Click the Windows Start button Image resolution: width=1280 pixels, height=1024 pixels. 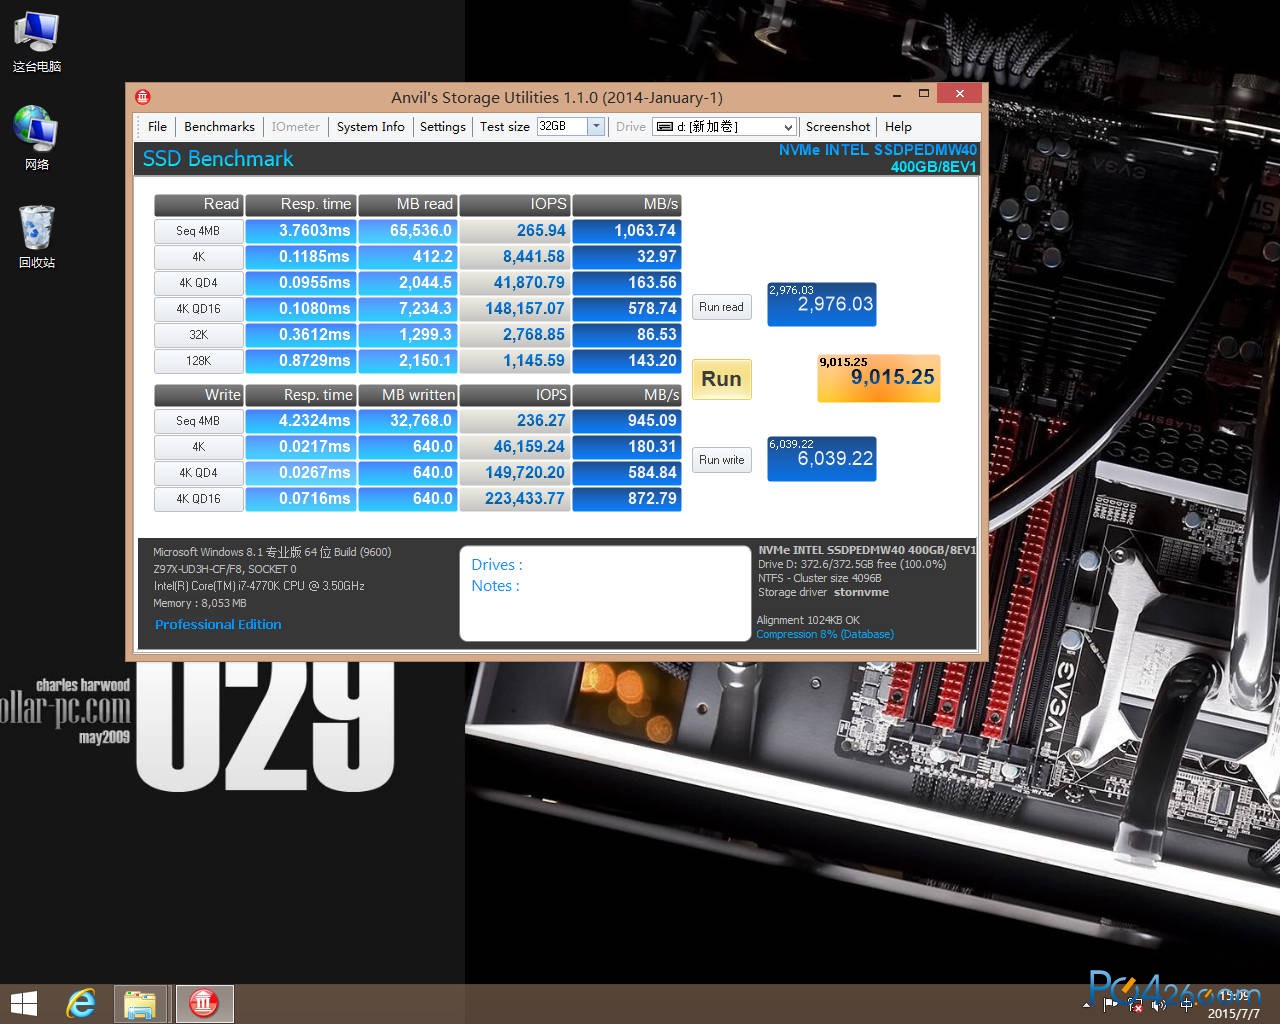[x=23, y=1004]
